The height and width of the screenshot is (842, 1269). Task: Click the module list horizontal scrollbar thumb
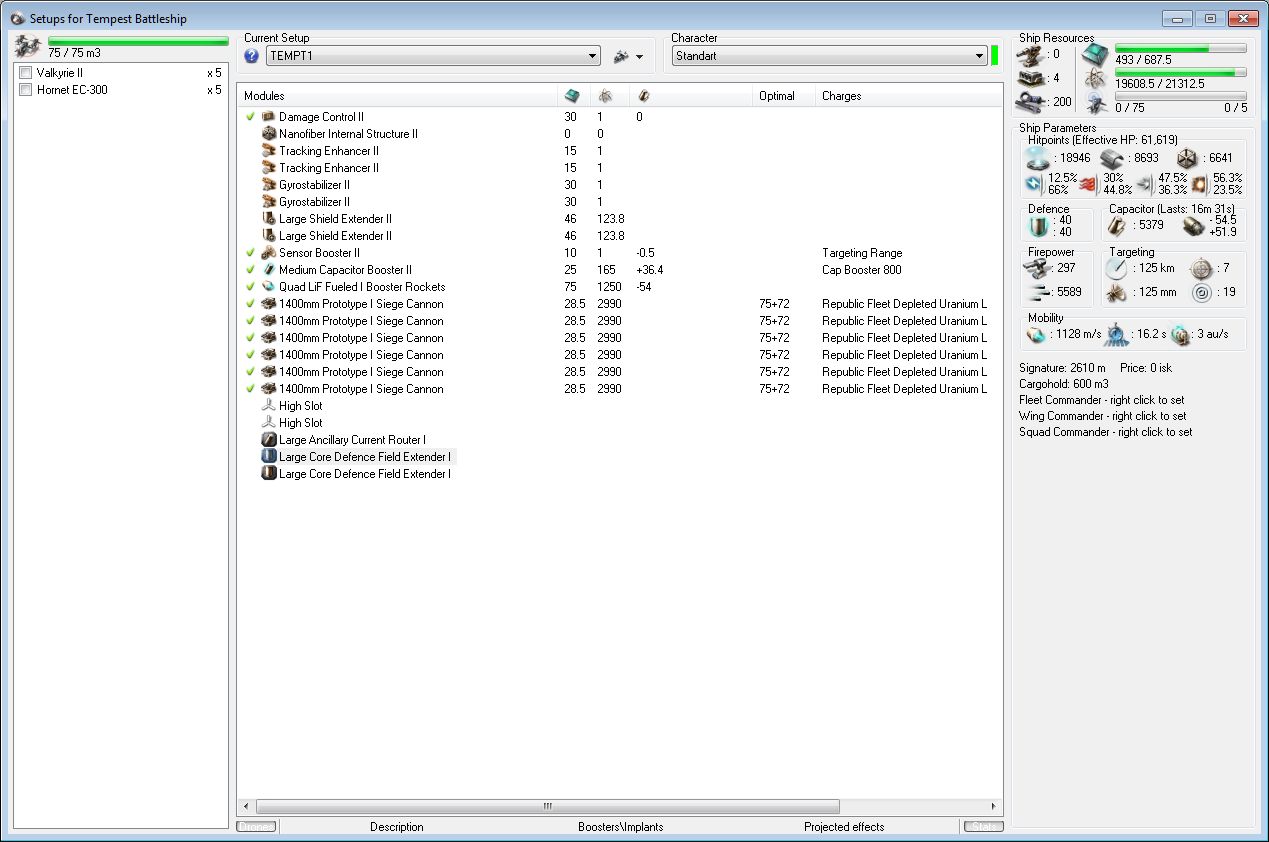pyautogui.click(x=547, y=806)
